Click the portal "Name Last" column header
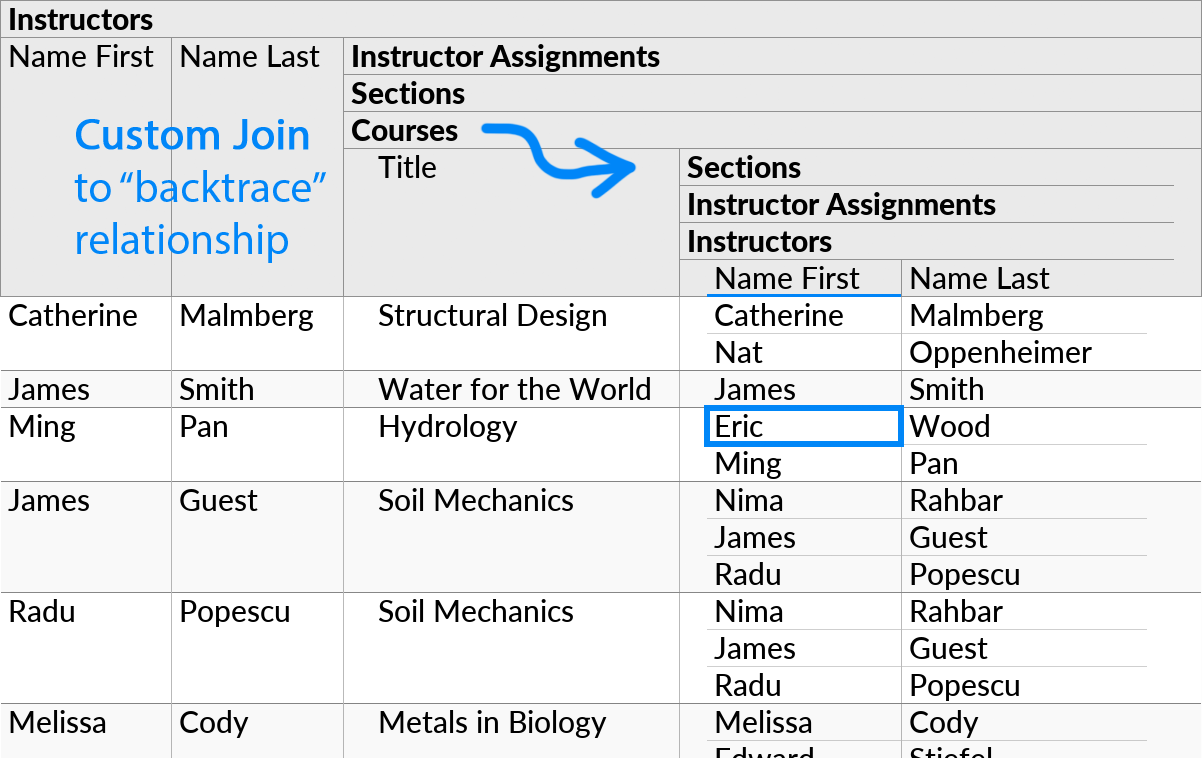This screenshot has width=1202, height=758. (x=979, y=278)
